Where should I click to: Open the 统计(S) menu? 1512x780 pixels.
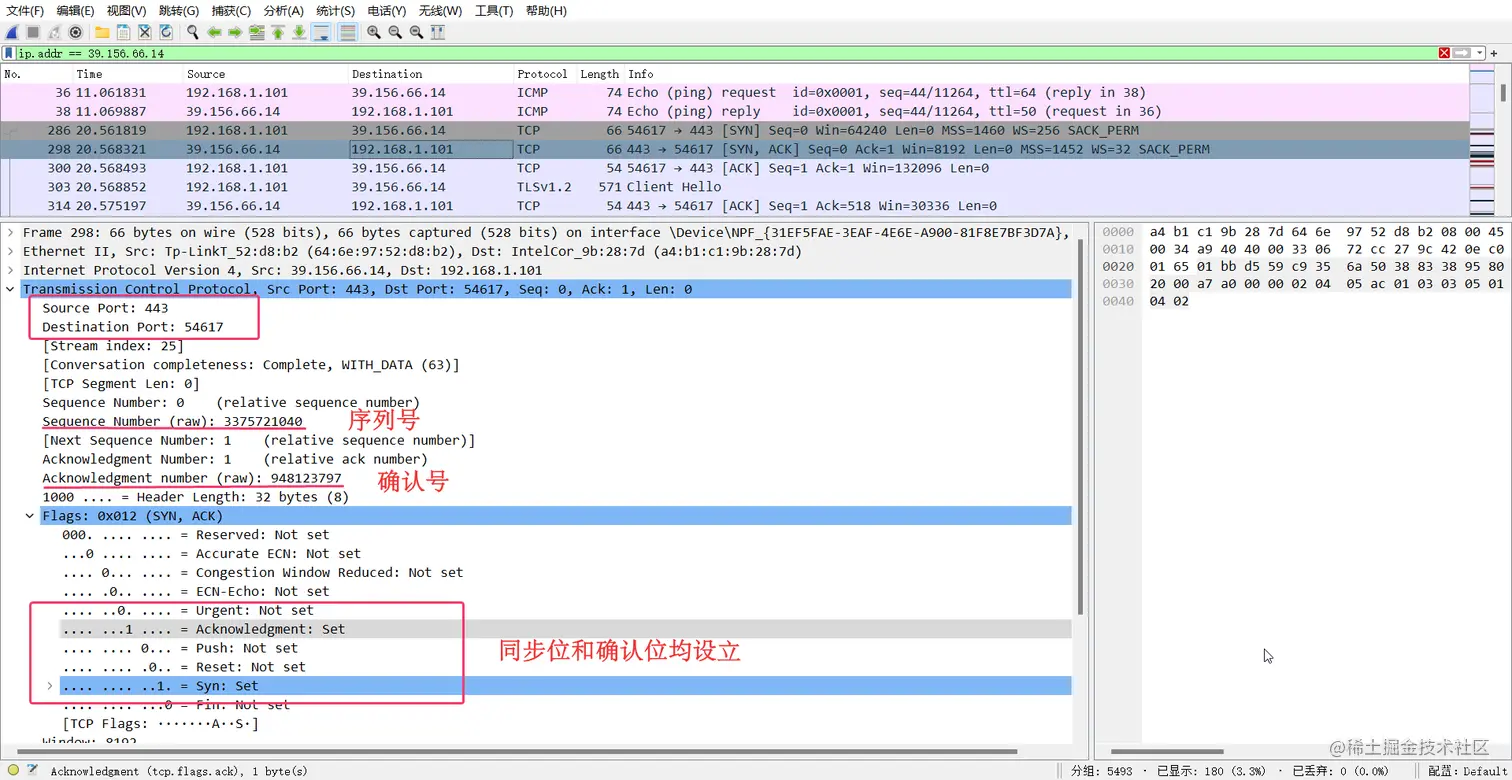[335, 11]
